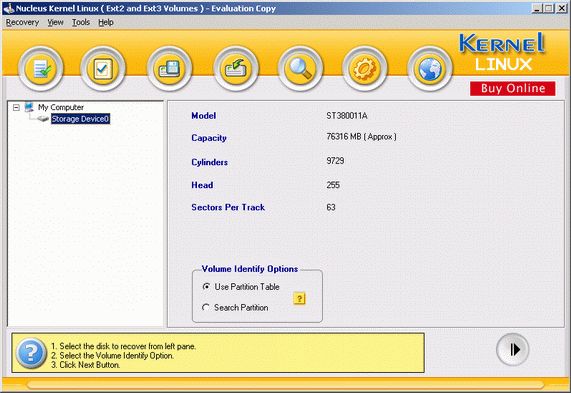
Task: Click the floppy disk save toolbar icon
Action: [169, 68]
